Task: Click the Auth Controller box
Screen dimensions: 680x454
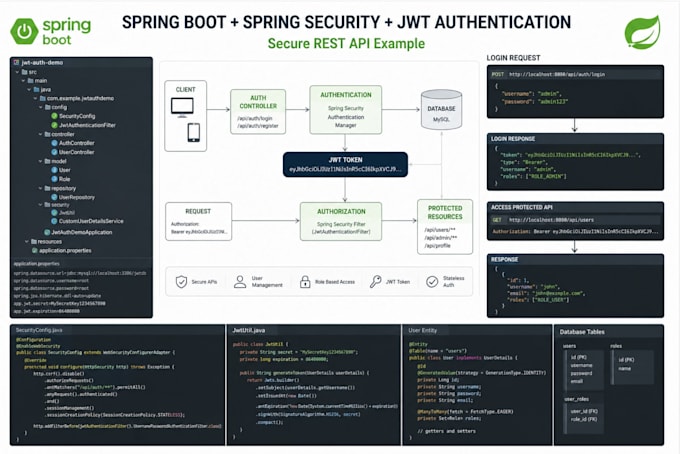Action: point(258,111)
